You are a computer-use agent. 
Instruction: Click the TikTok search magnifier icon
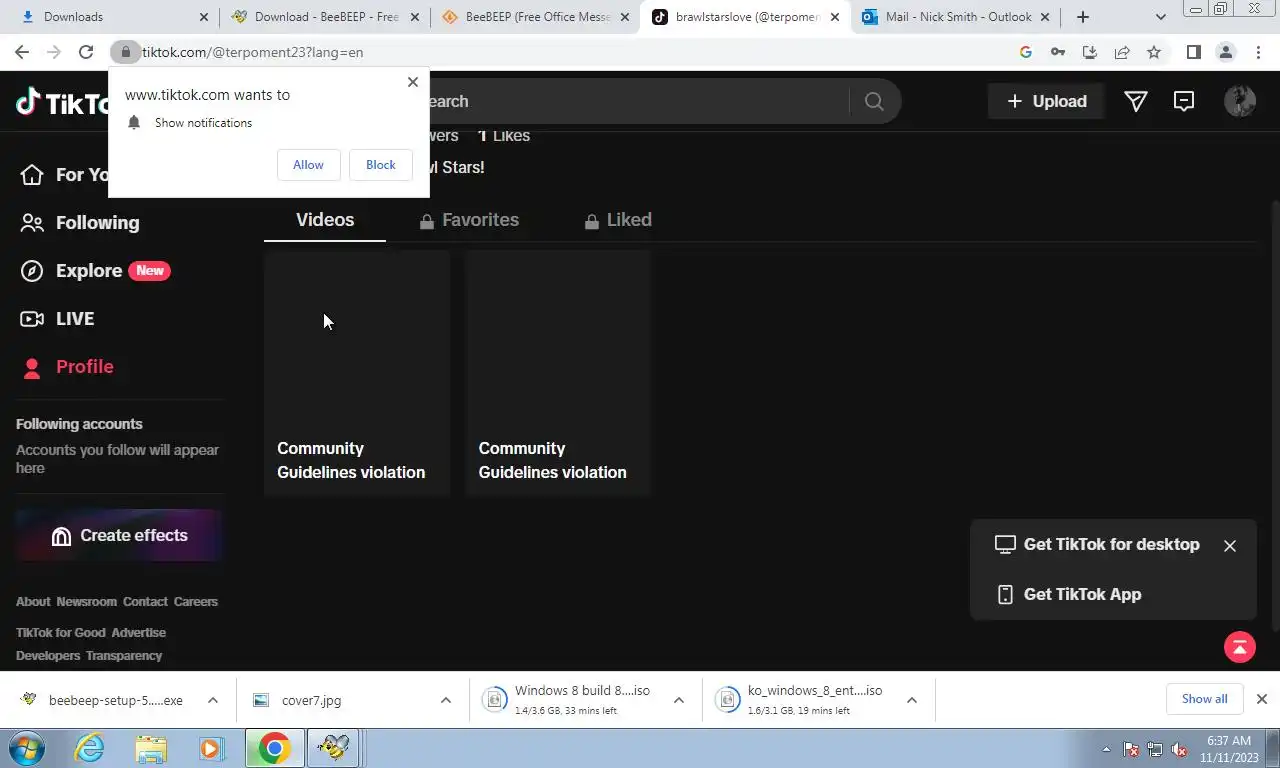tap(874, 101)
